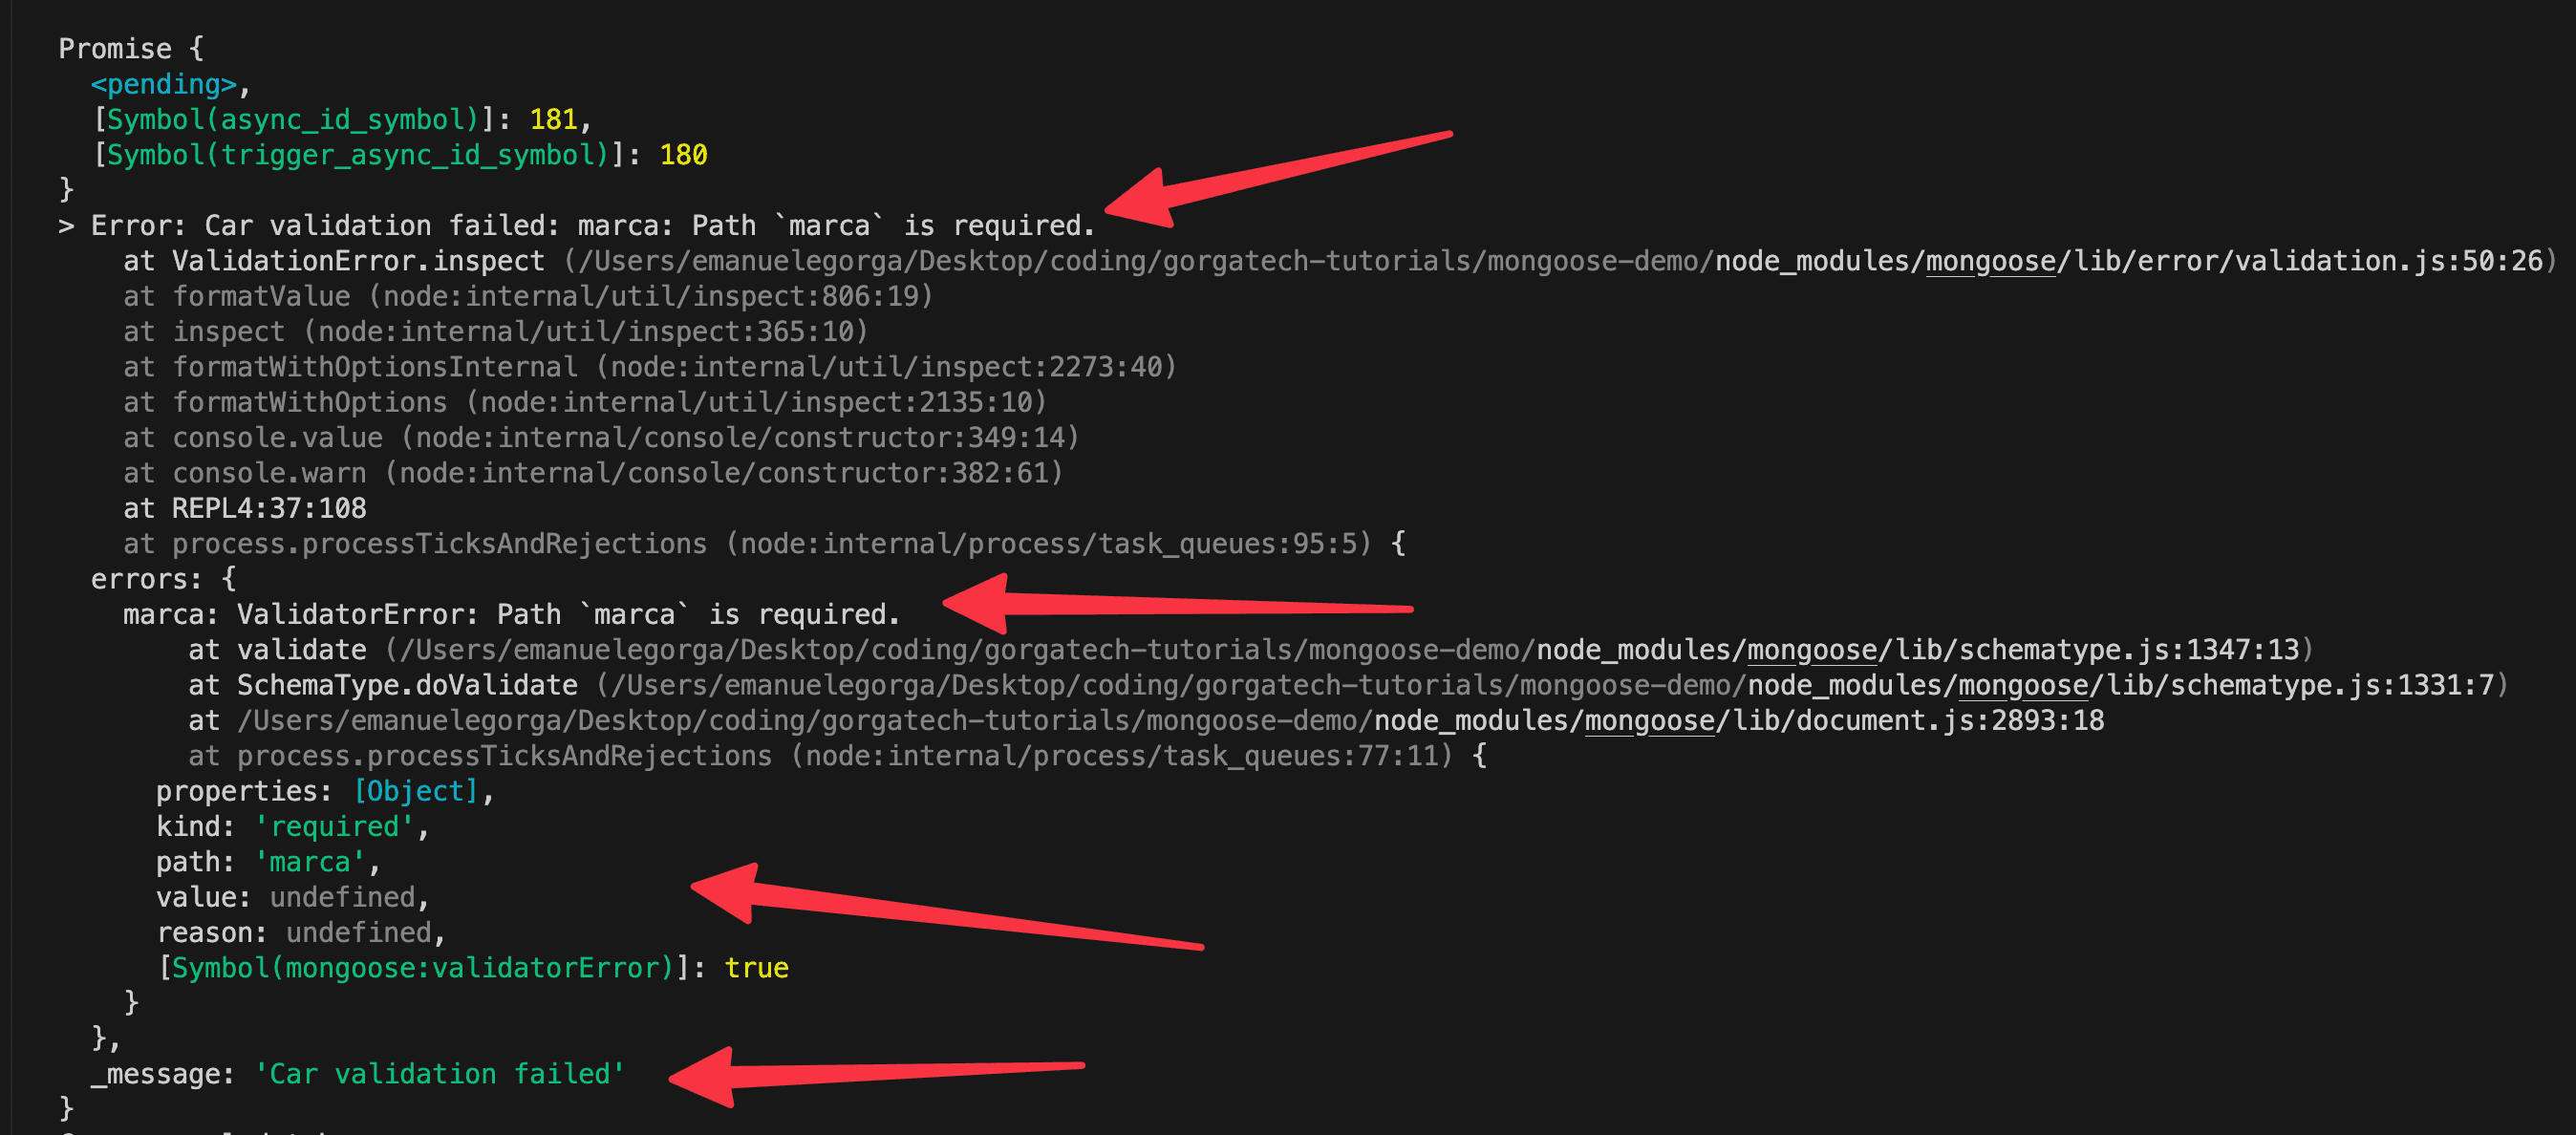Select the 'required' kind string
Image resolution: width=2576 pixels, height=1135 pixels.
(335, 826)
